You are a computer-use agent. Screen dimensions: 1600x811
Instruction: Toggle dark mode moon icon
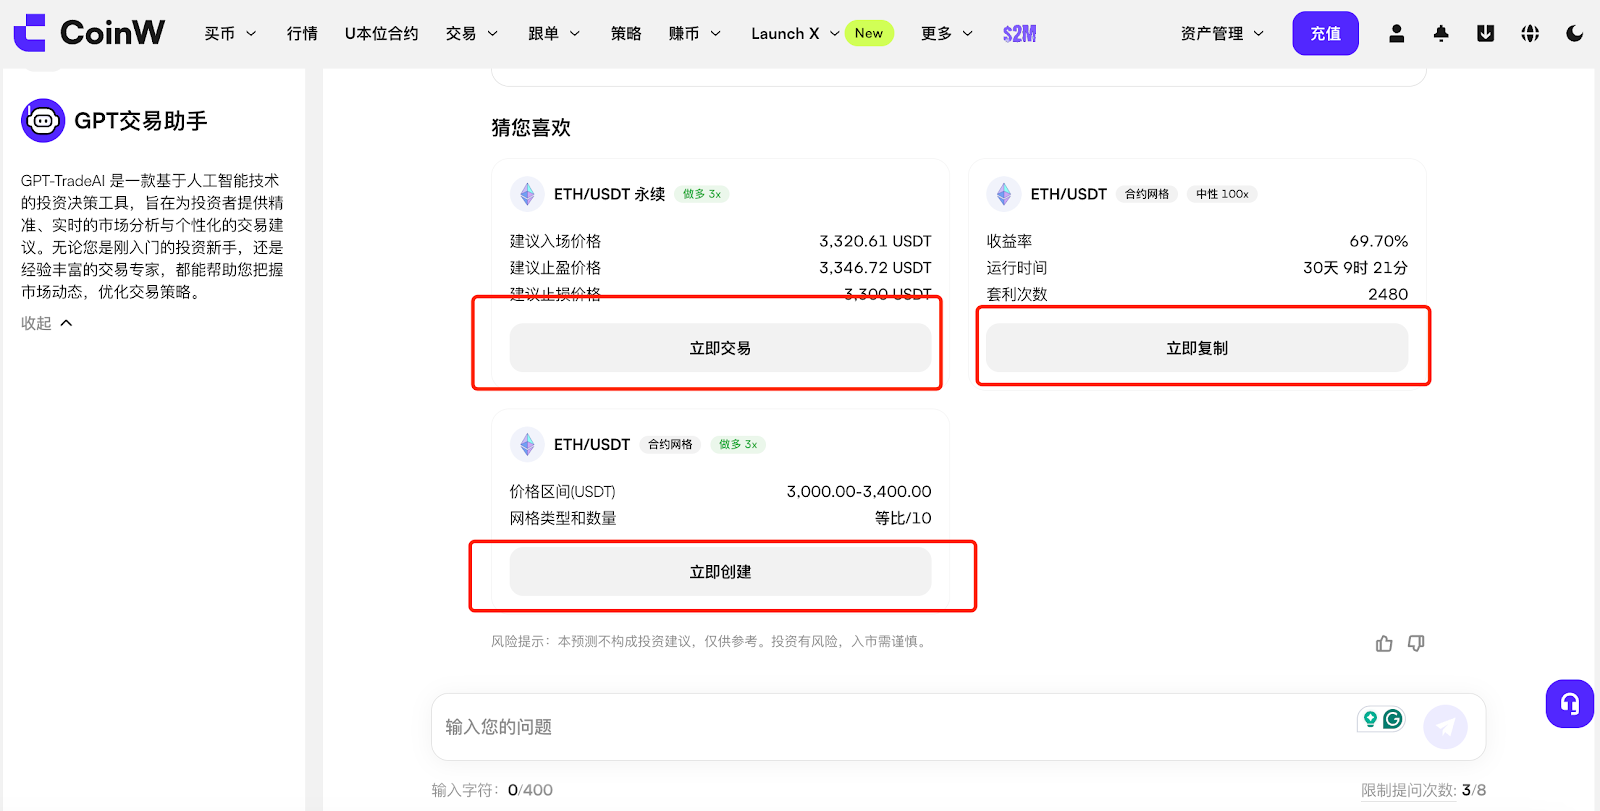click(x=1575, y=34)
